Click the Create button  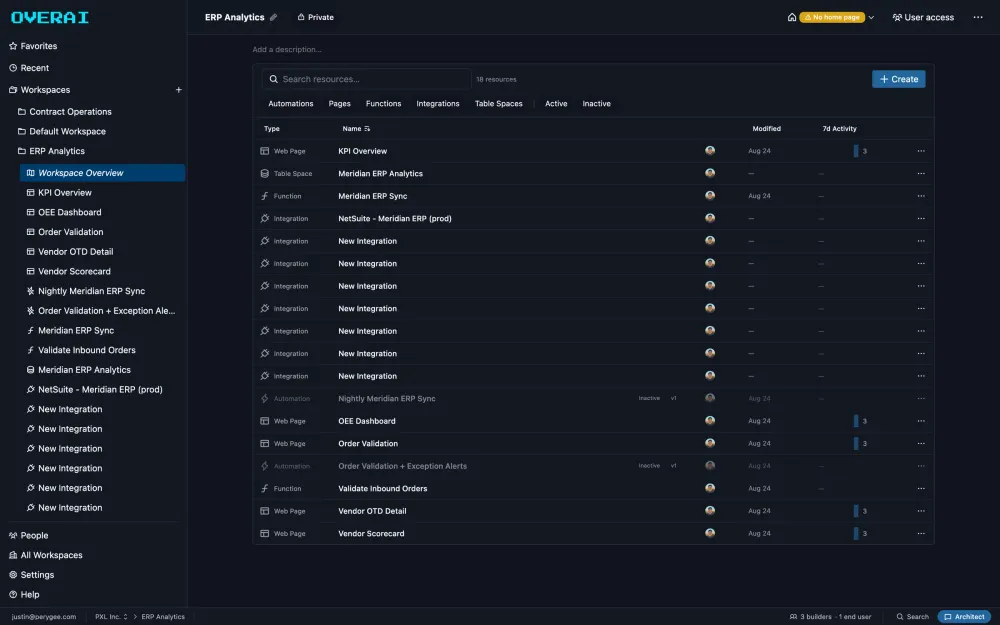coord(899,79)
